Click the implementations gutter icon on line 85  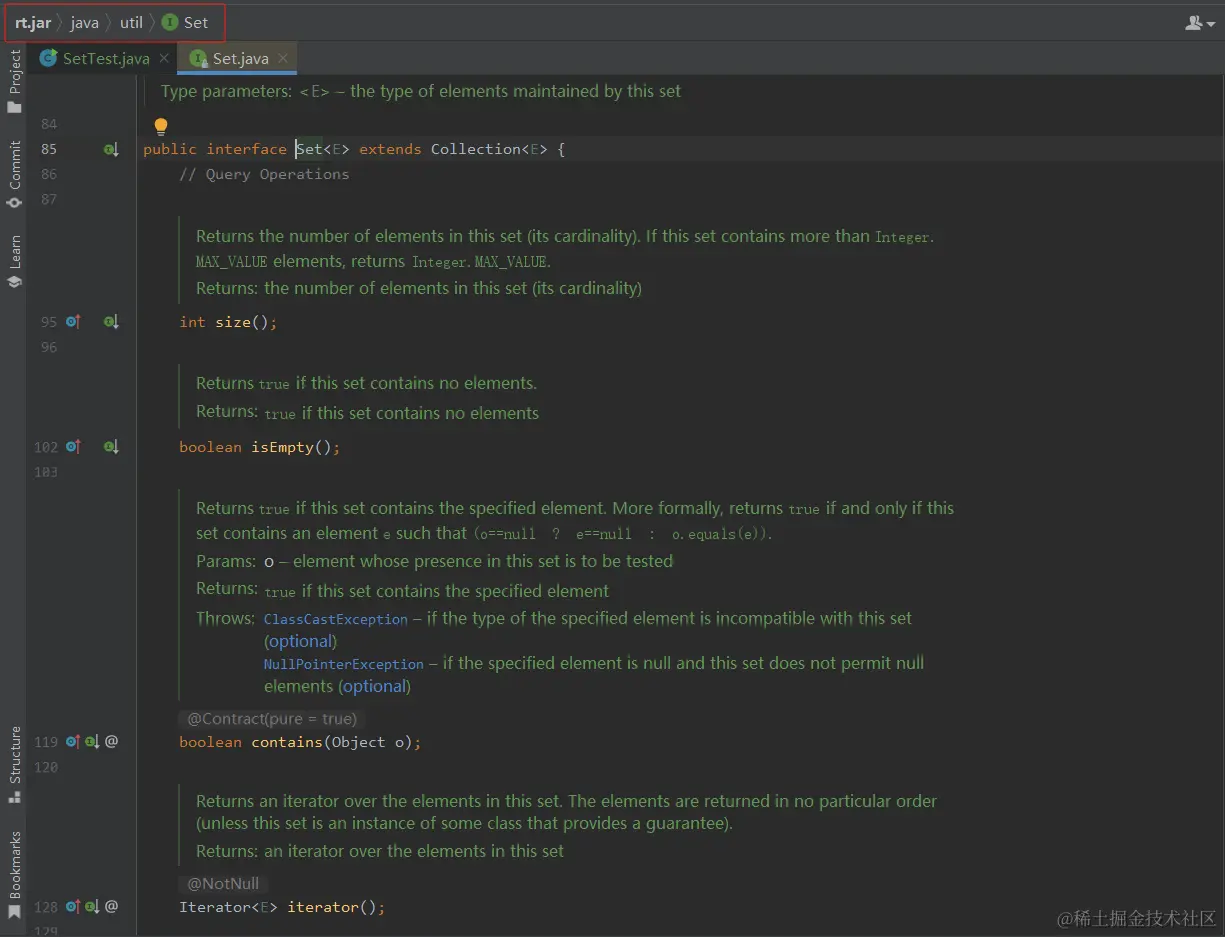pos(111,149)
